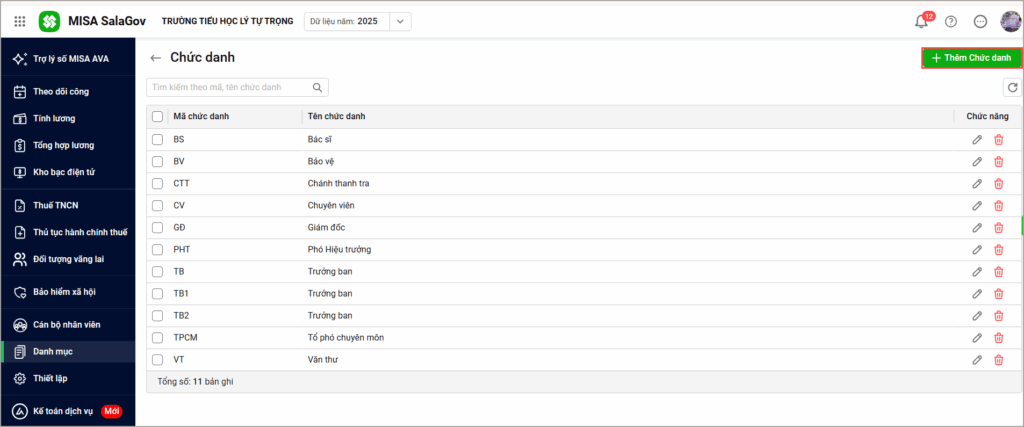Tick the select-all checkbox in table header
Image resolution: width=1024 pixels, height=427 pixels.
click(157, 116)
